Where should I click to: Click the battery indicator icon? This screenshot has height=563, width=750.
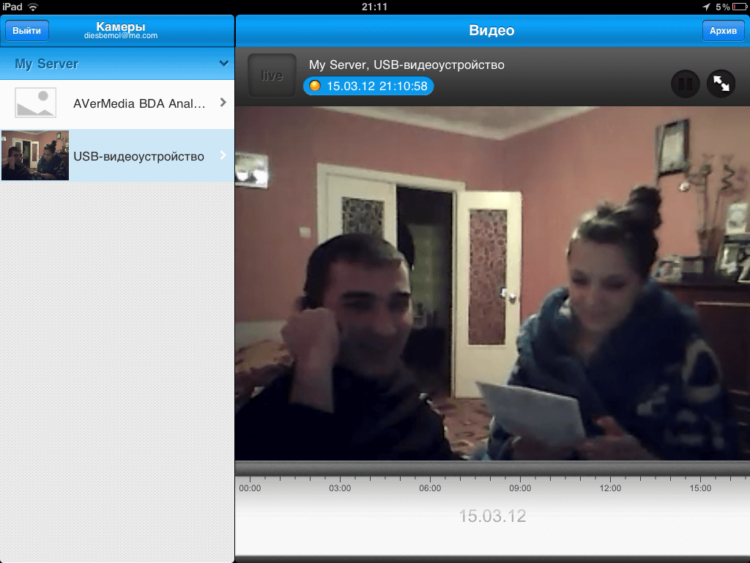pos(739,7)
